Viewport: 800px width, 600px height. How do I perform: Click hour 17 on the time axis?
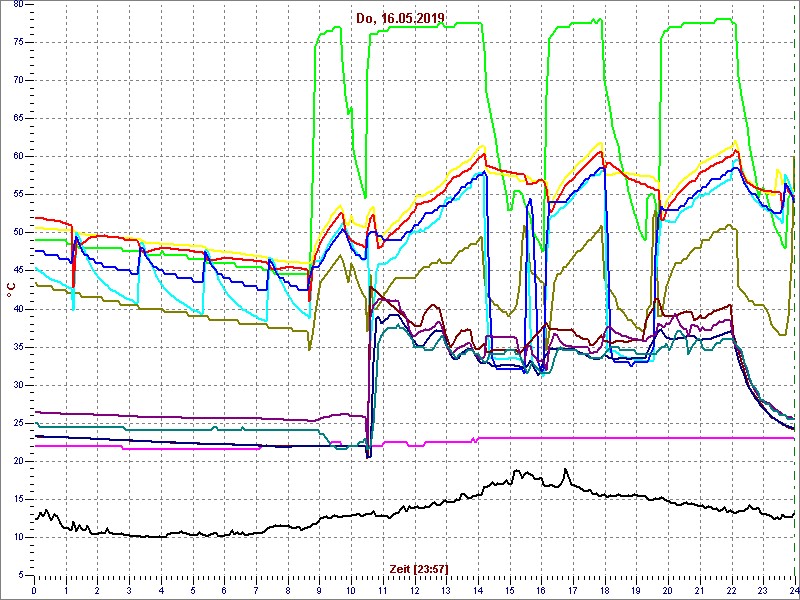(573, 592)
